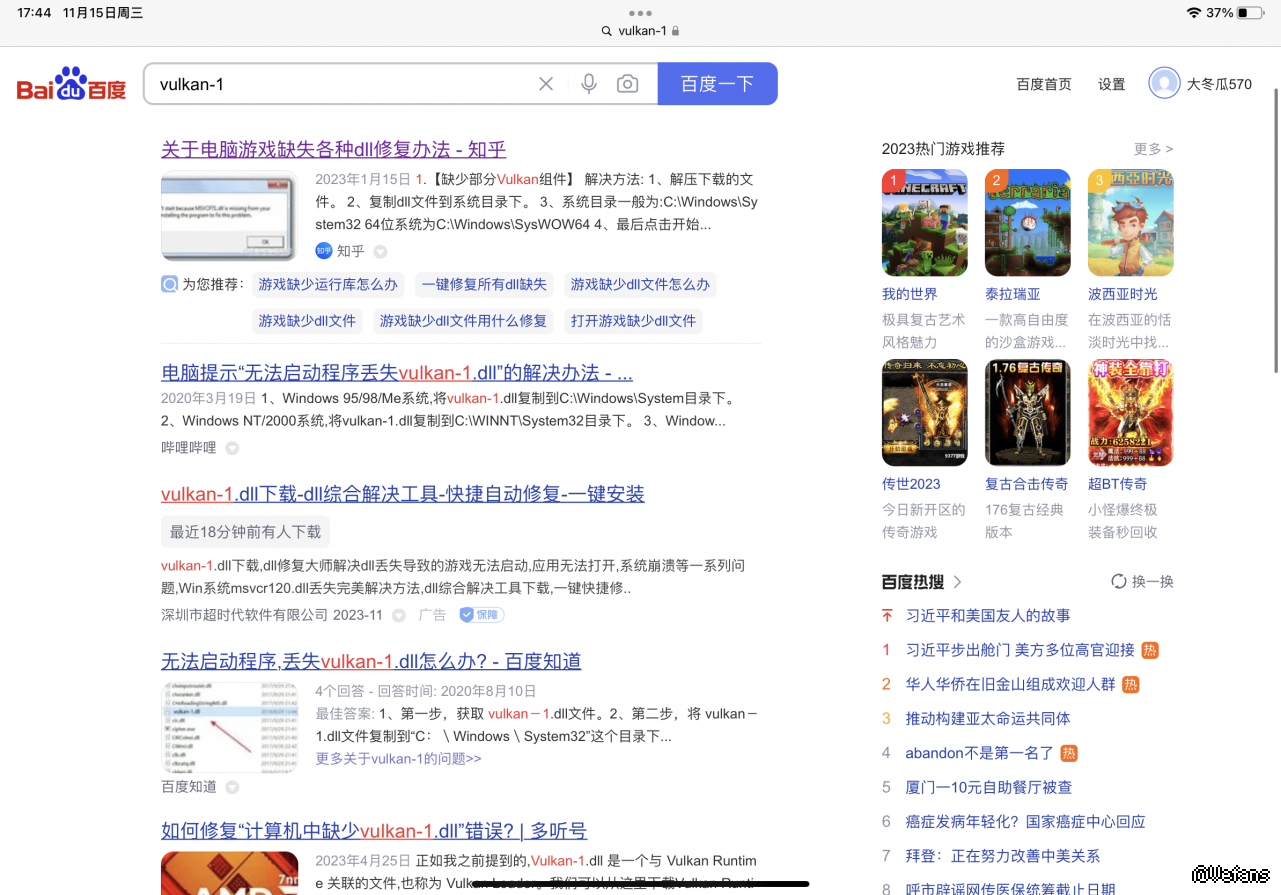This screenshot has height=895, width=1281.
Task: Start voice search with microphone icon
Action: pyautogui.click(x=589, y=84)
